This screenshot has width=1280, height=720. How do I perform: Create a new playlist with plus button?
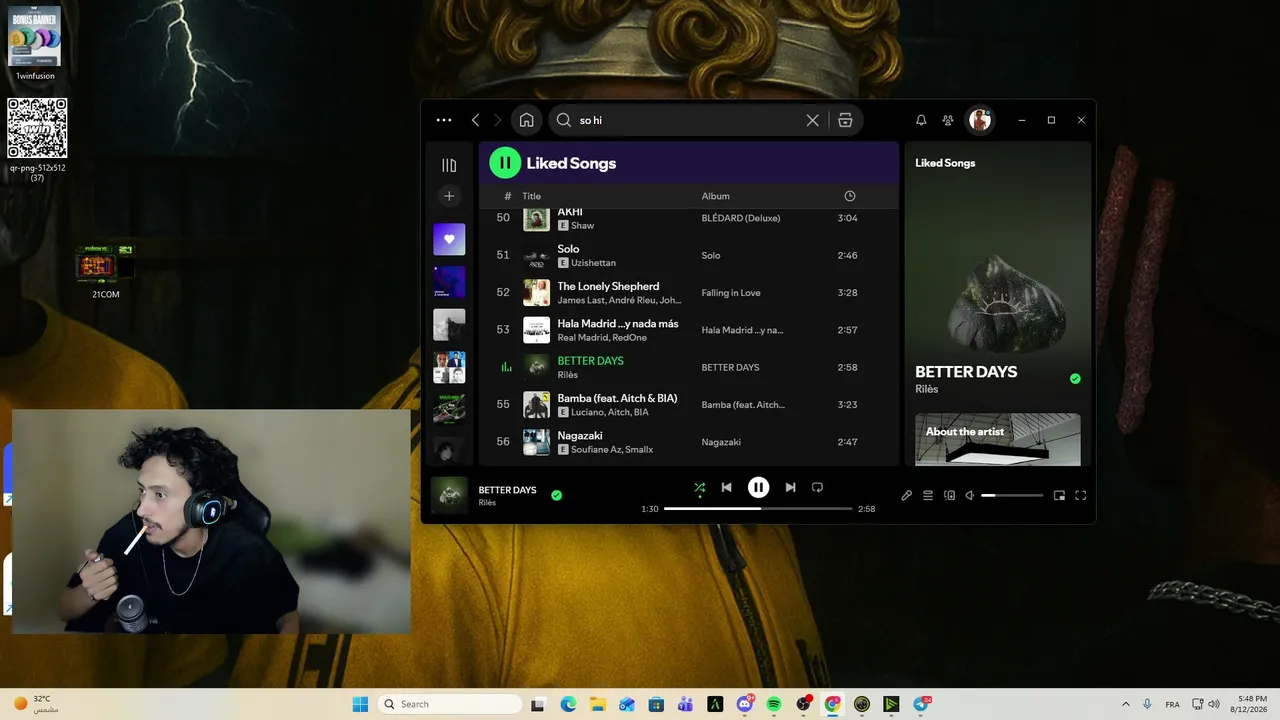(449, 196)
